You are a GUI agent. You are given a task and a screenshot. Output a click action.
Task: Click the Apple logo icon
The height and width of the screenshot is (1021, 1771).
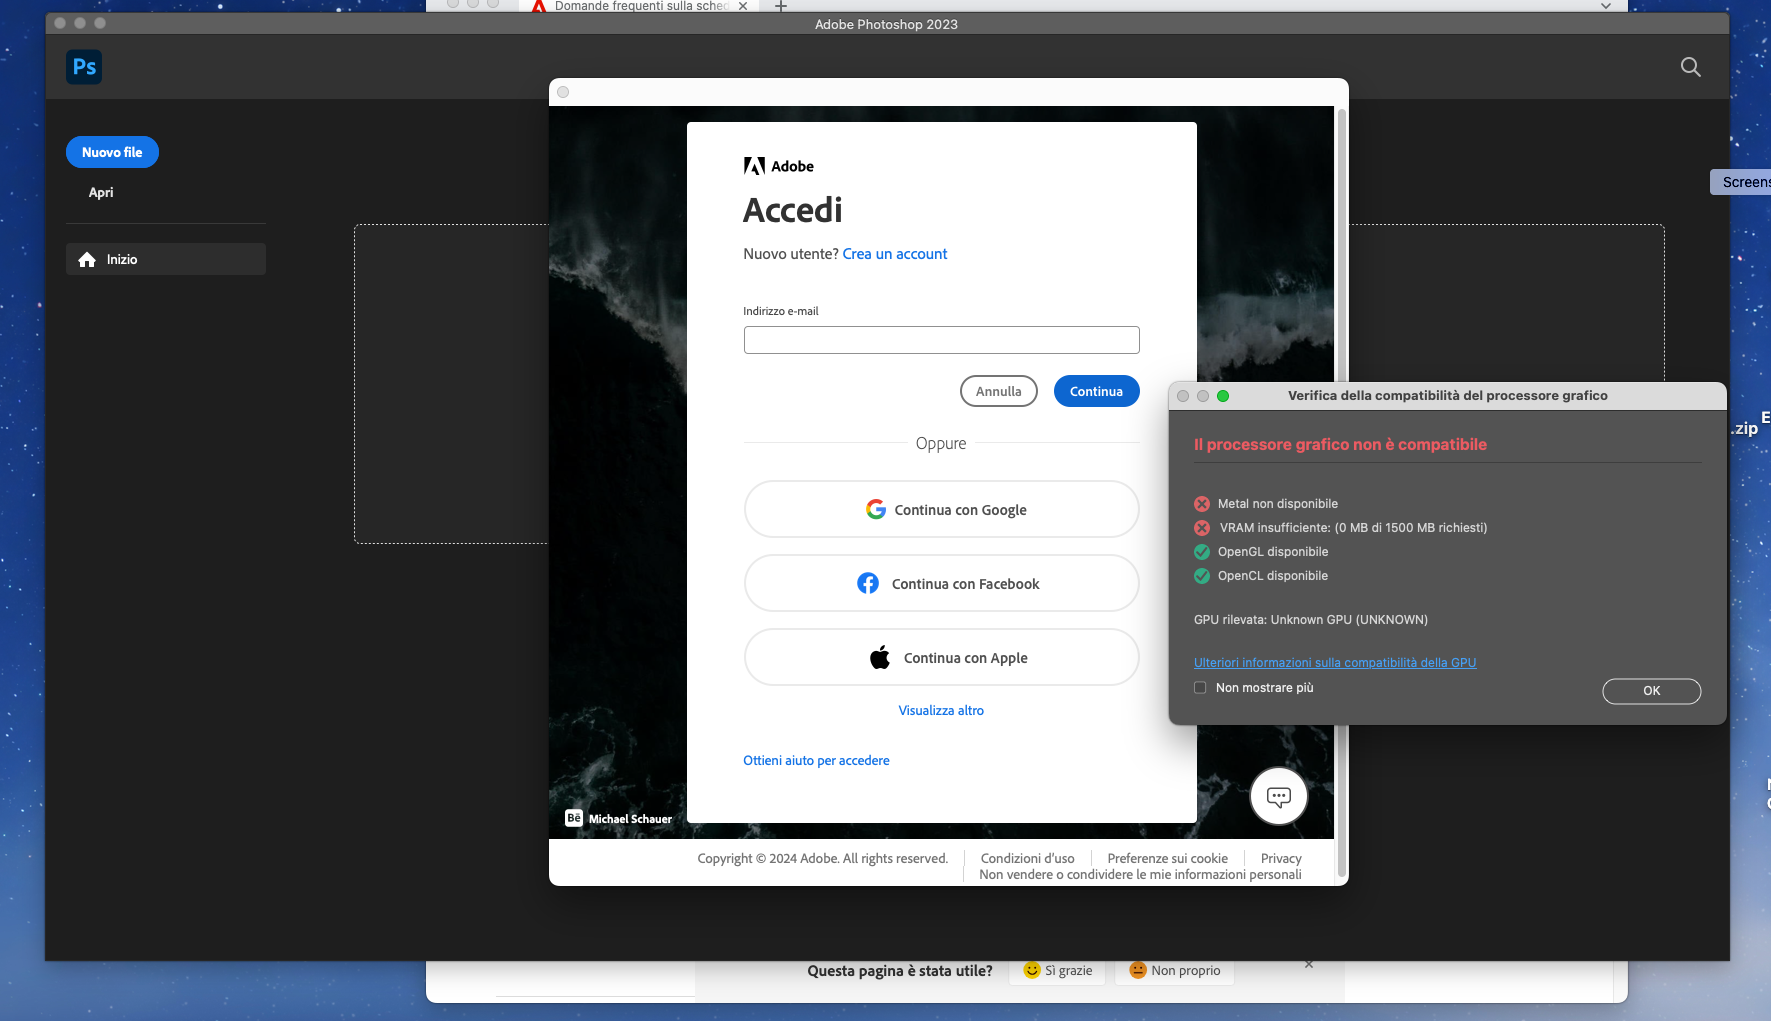click(880, 658)
